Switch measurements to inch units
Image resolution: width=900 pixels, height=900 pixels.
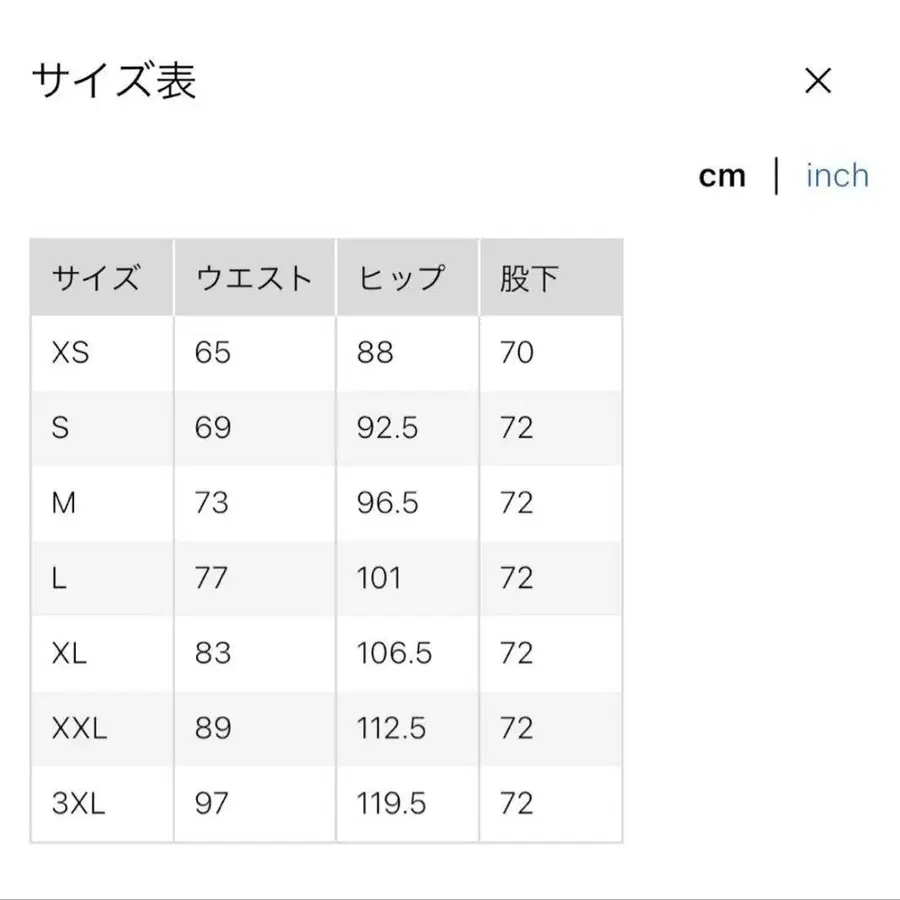coord(837,175)
